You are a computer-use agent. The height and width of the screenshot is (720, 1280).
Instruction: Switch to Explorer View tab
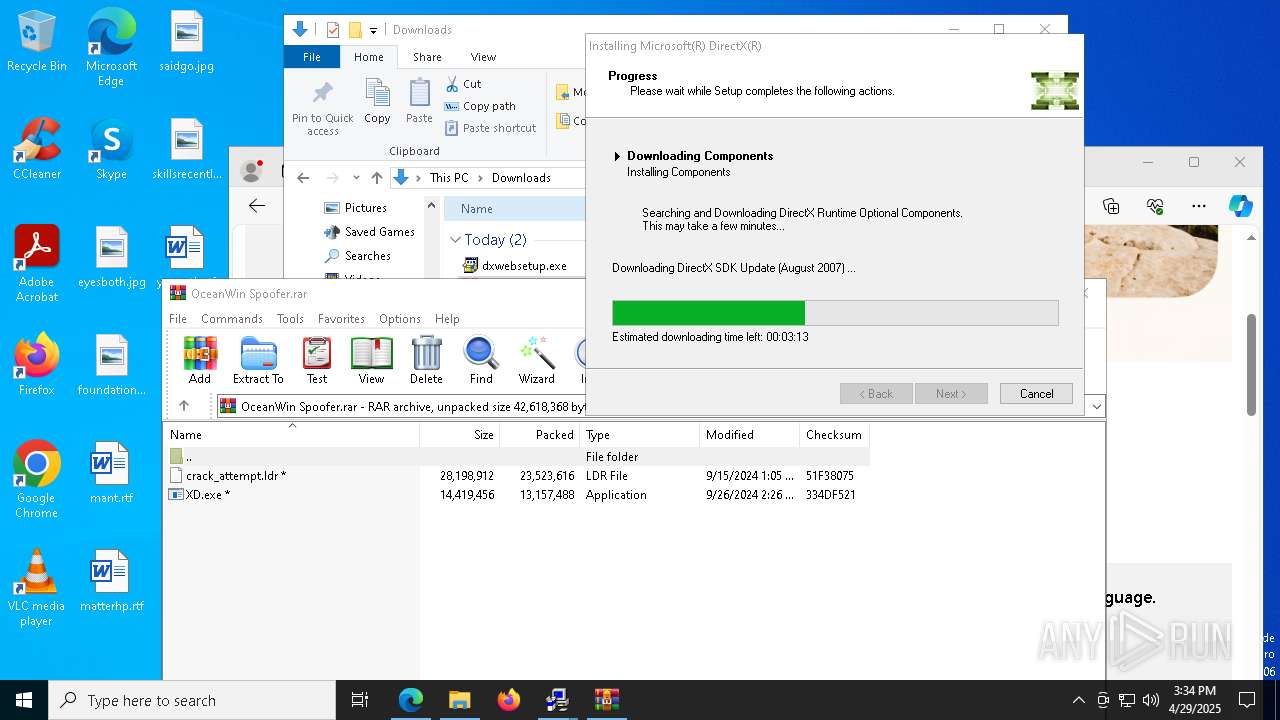tap(483, 57)
